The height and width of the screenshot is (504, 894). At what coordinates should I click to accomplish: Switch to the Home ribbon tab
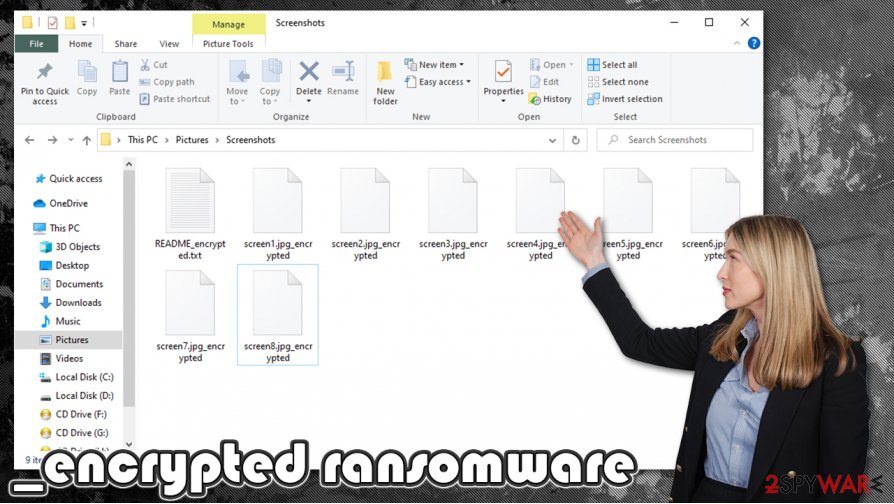[x=80, y=44]
